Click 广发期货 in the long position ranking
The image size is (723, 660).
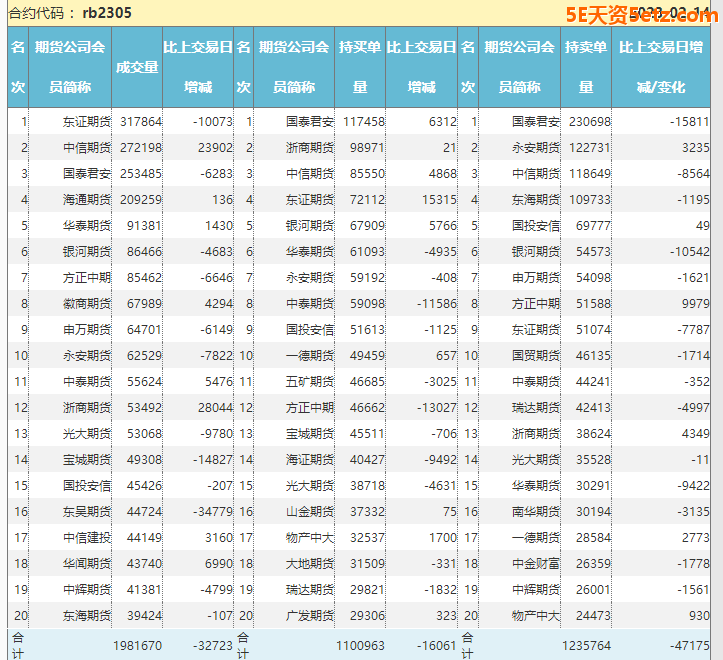pyautogui.click(x=310, y=616)
